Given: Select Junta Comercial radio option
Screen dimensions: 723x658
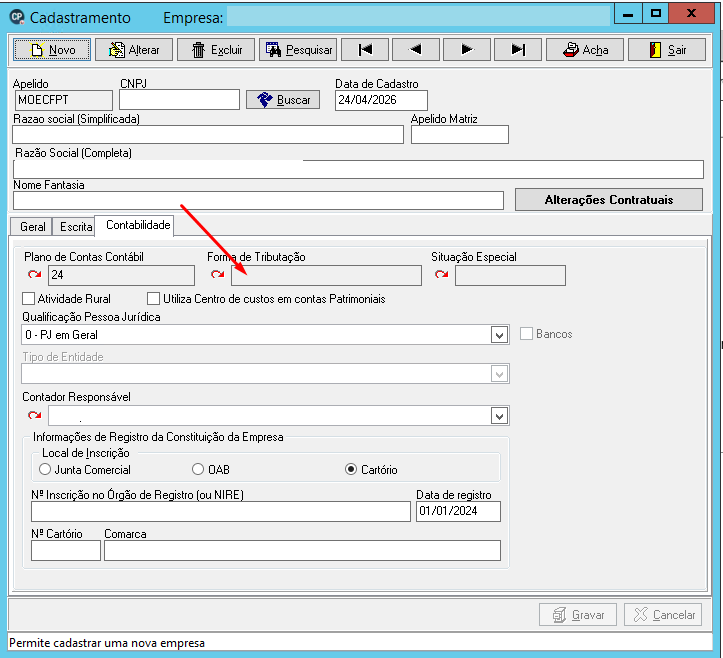Looking at the screenshot, I should (x=45, y=469).
